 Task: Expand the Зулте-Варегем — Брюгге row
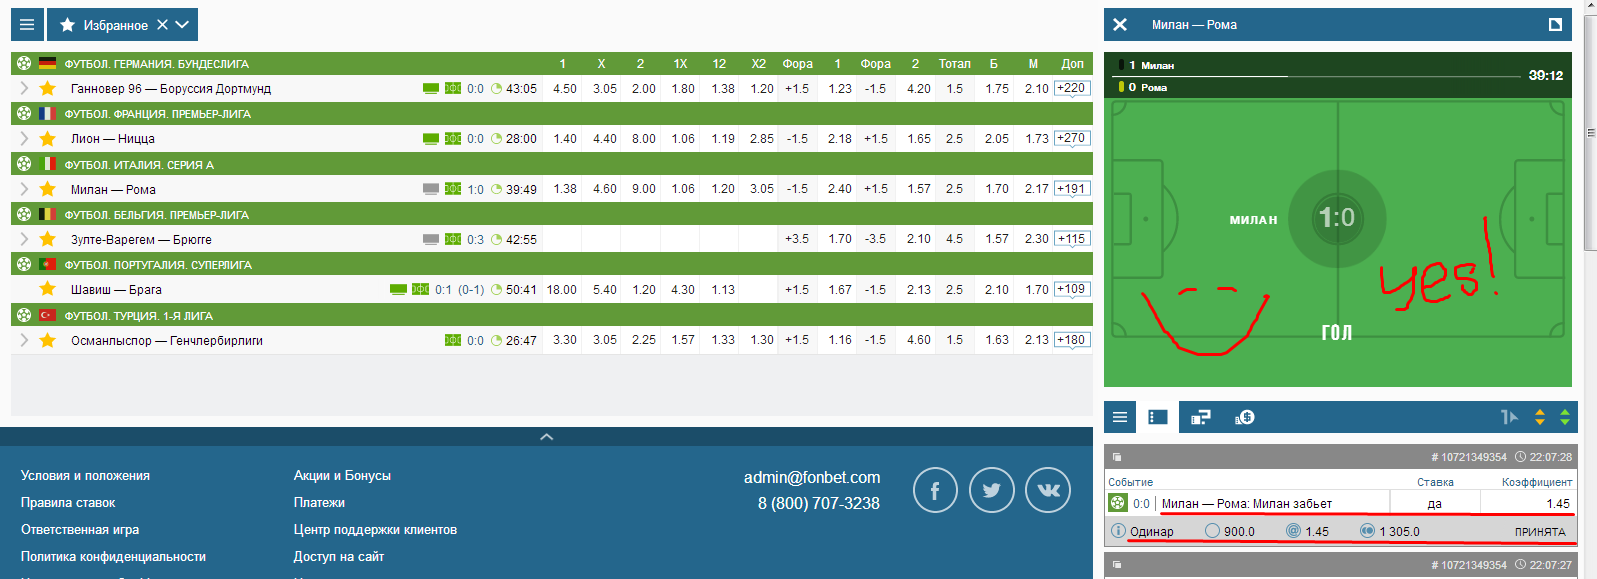[x=24, y=239]
